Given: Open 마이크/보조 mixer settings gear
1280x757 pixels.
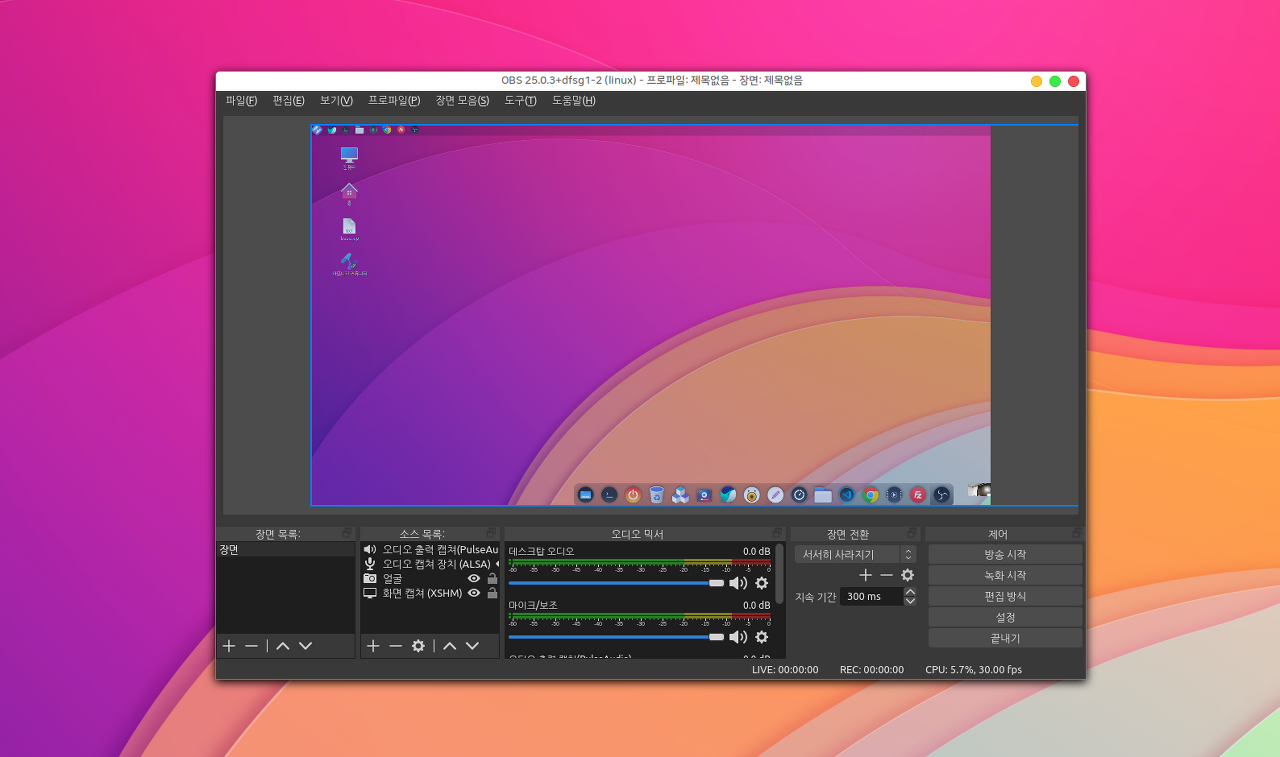Looking at the screenshot, I should pyautogui.click(x=762, y=637).
